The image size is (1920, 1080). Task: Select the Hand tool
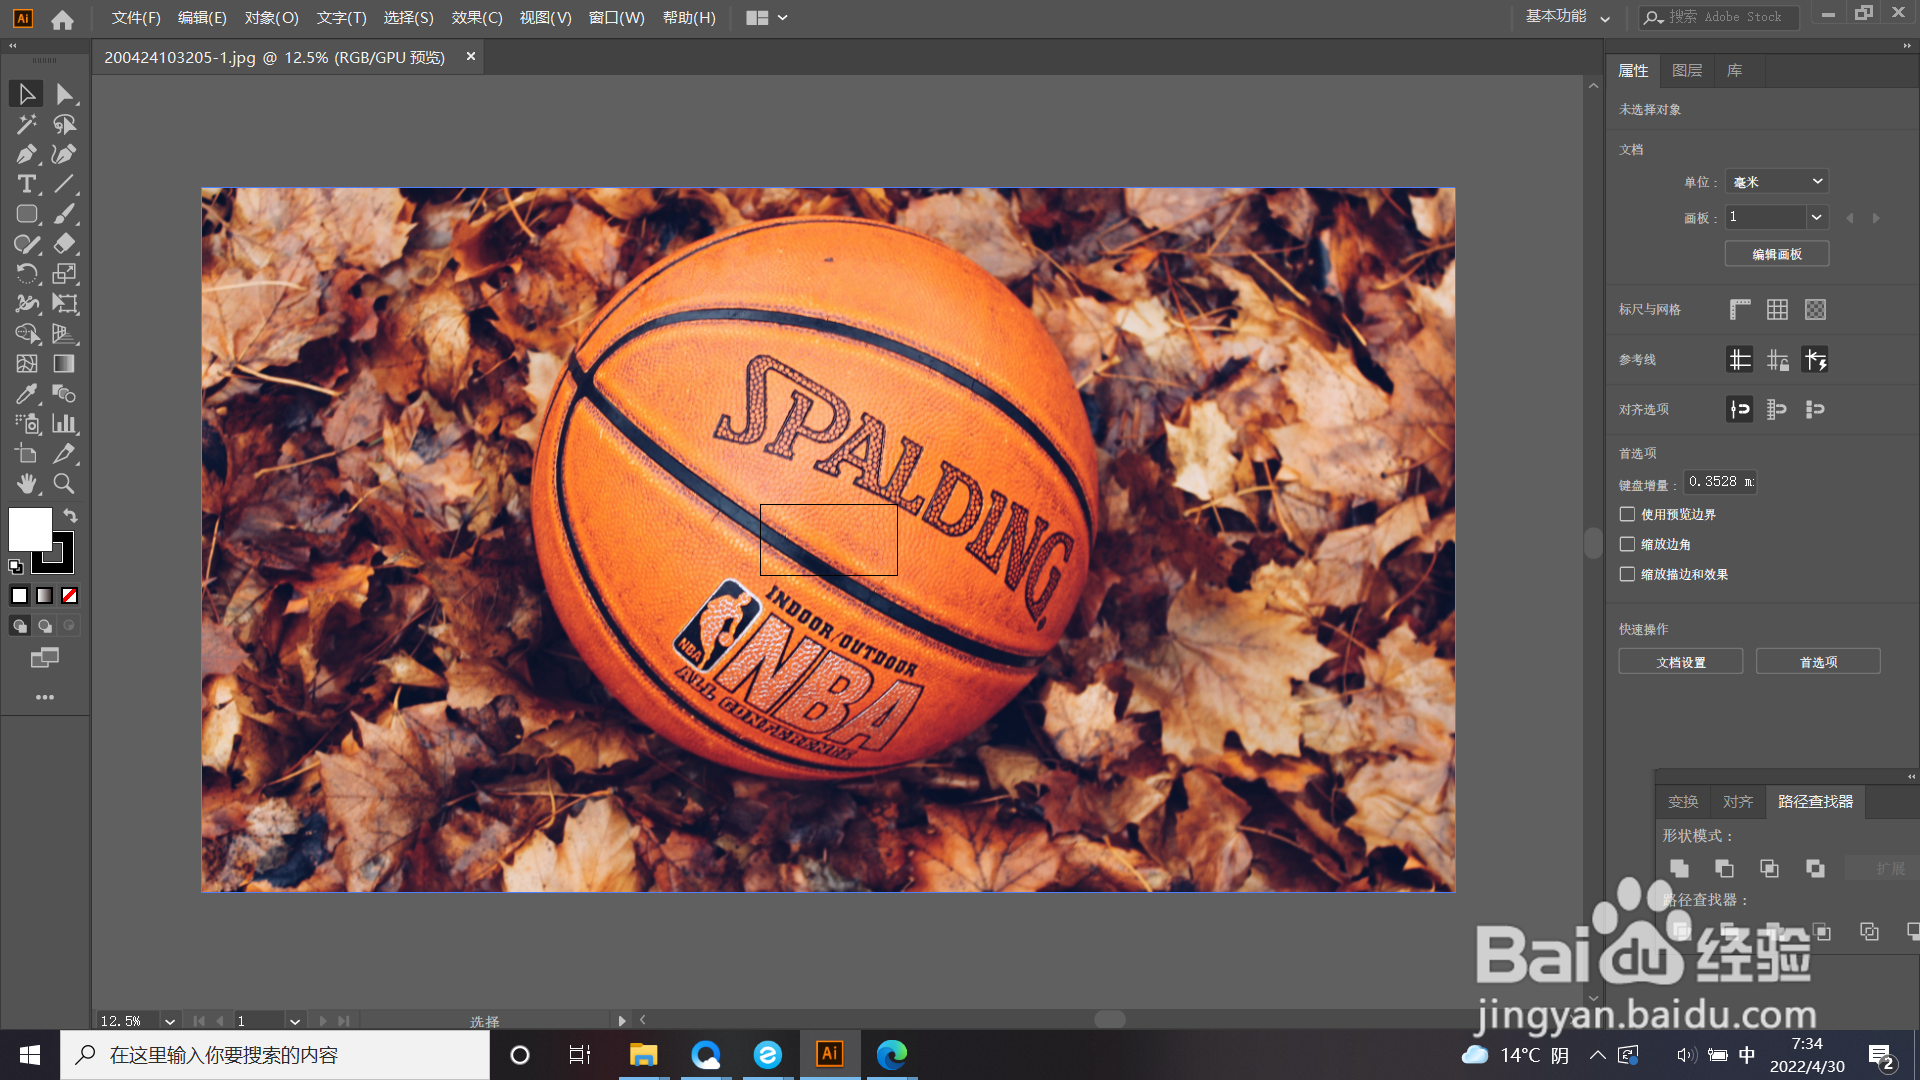[27, 484]
